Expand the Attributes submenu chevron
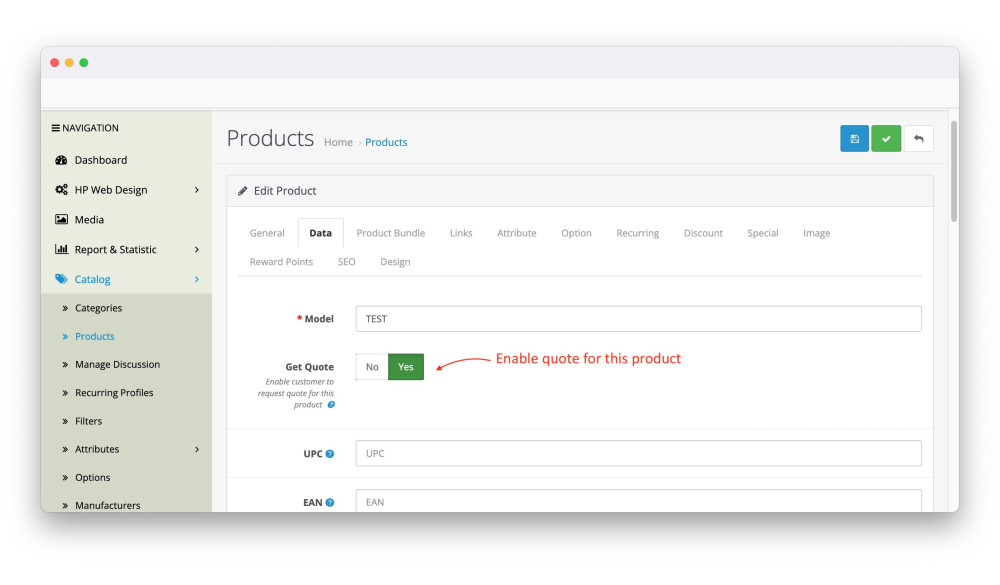Viewport: 1000px width, 585px height. point(197,450)
